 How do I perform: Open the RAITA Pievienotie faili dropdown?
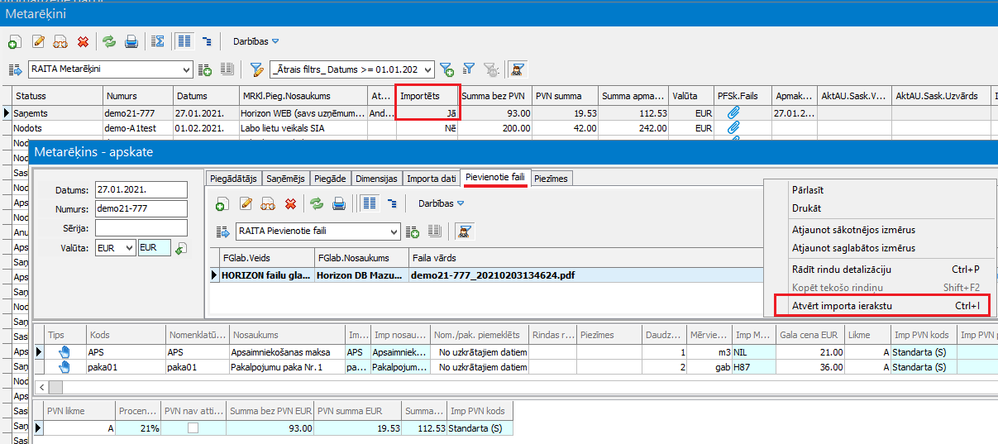[393, 231]
